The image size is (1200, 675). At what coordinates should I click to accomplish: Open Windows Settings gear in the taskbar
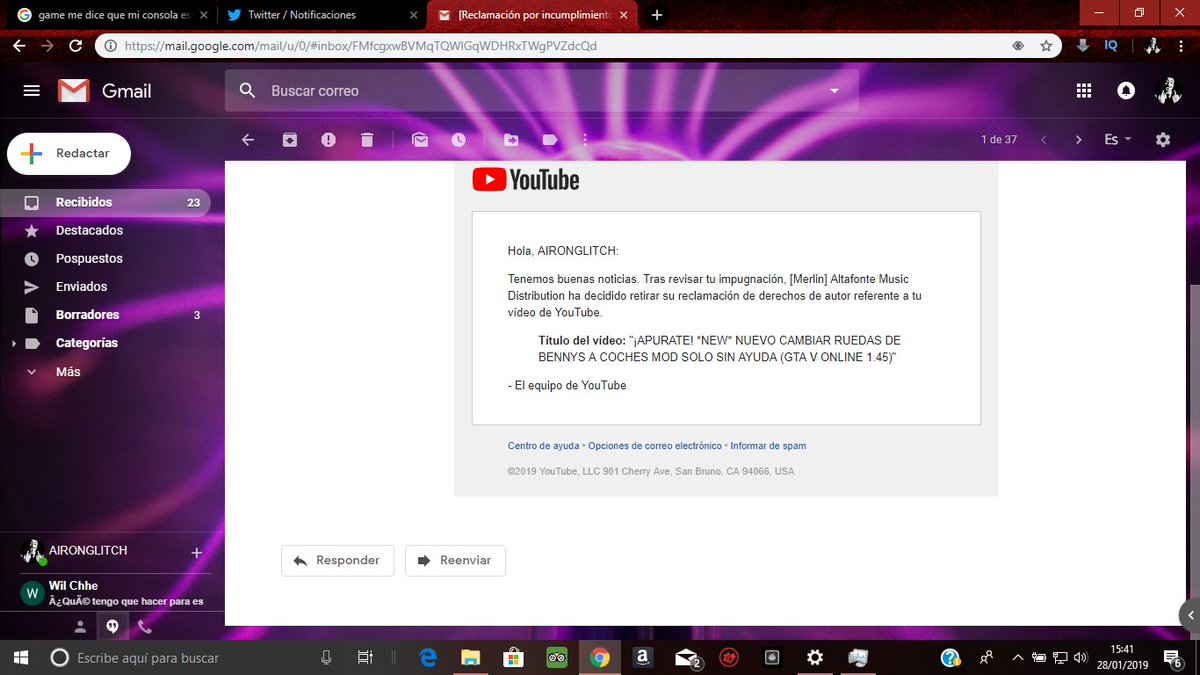coord(815,658)
